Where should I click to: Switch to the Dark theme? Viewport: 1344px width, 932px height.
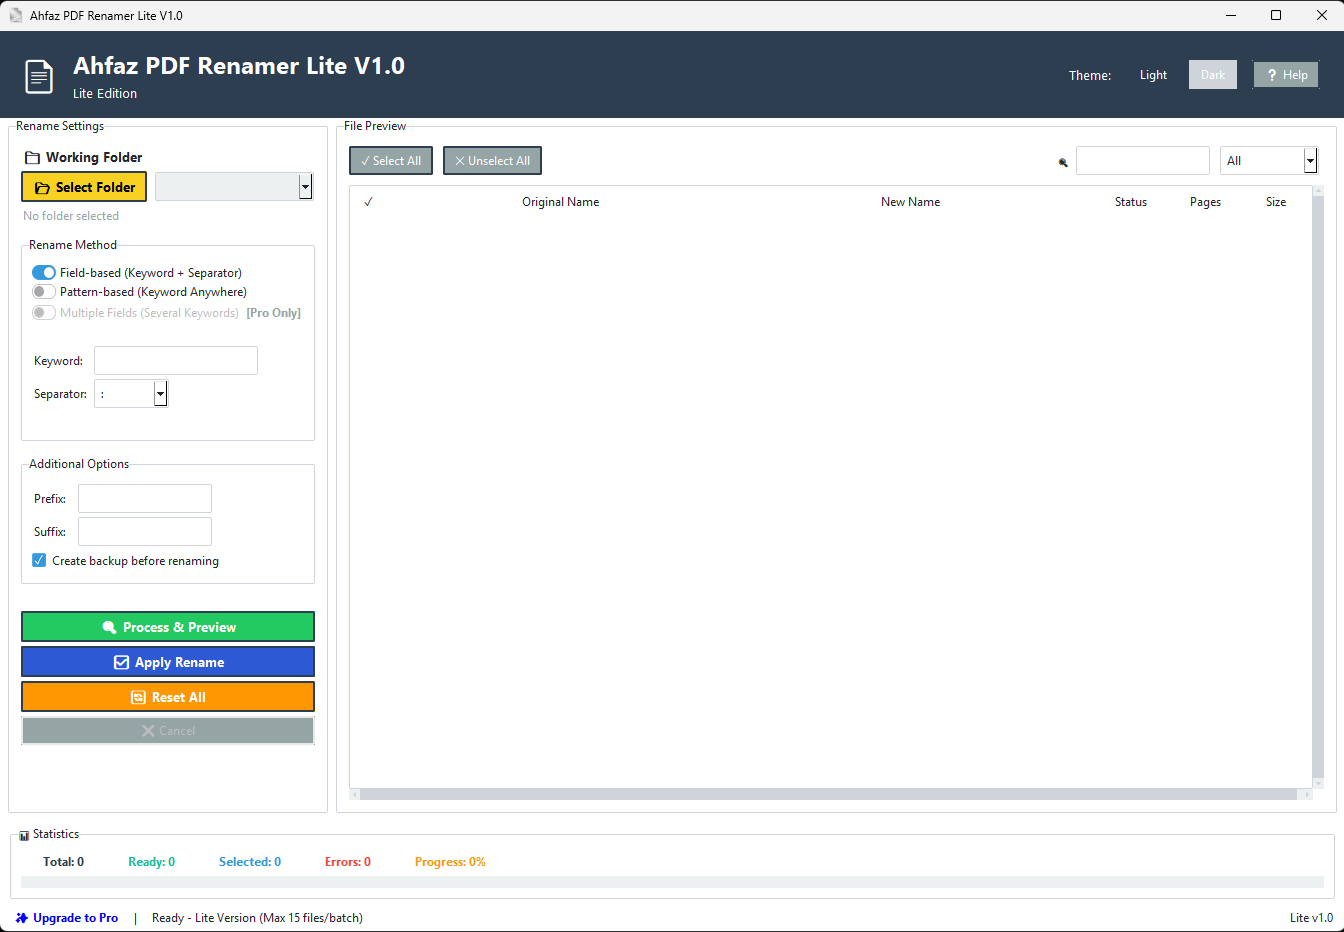(x=1212, y=75)
